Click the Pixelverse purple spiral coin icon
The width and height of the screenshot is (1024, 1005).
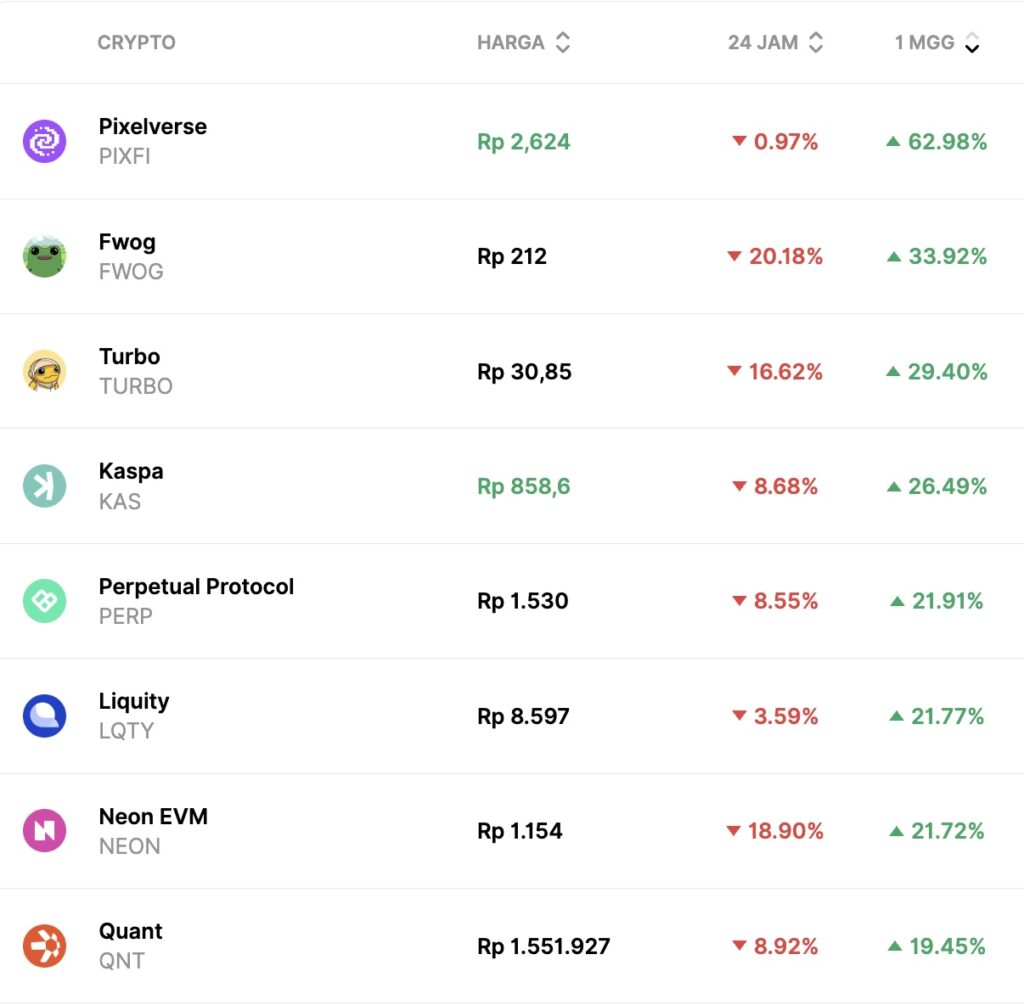[45, 141]
